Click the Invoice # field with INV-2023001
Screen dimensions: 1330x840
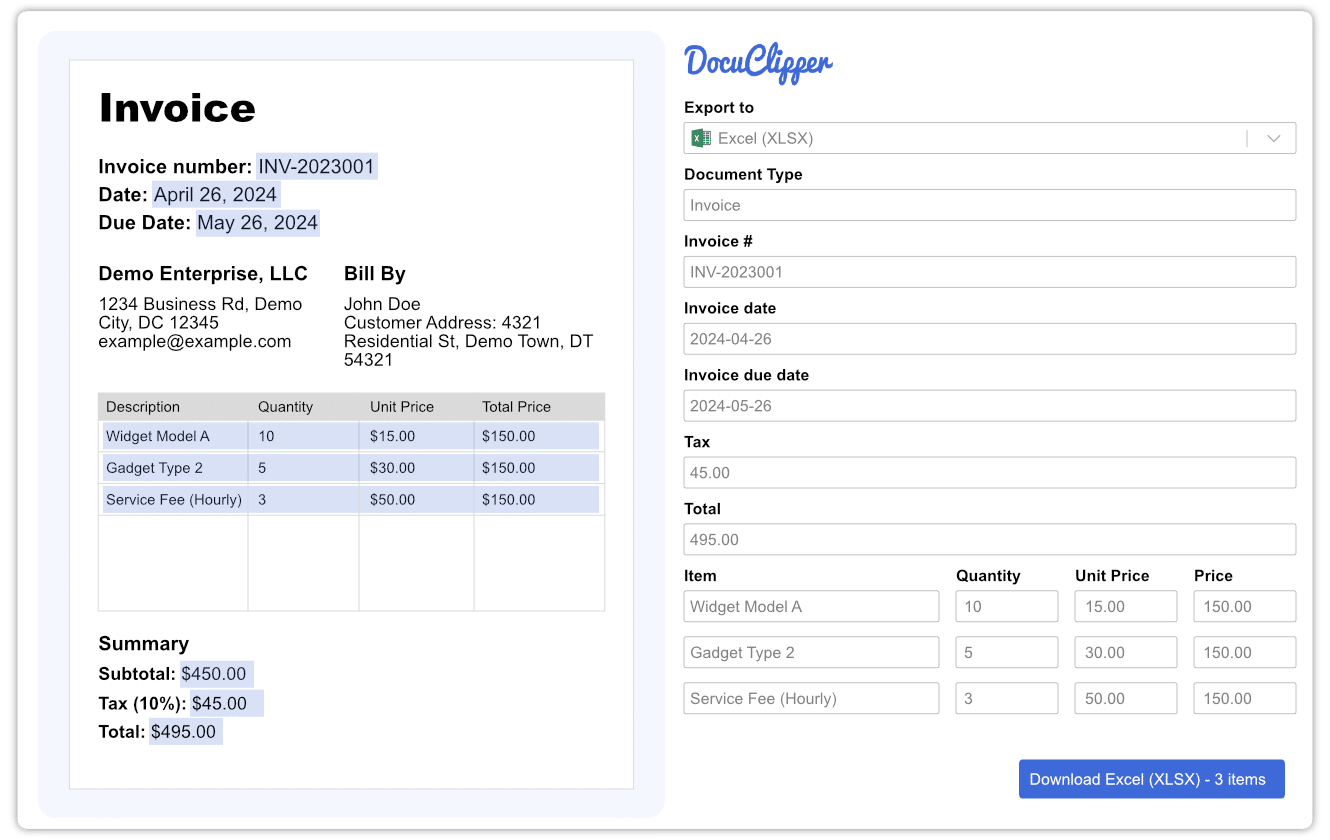tap(990, 271)
